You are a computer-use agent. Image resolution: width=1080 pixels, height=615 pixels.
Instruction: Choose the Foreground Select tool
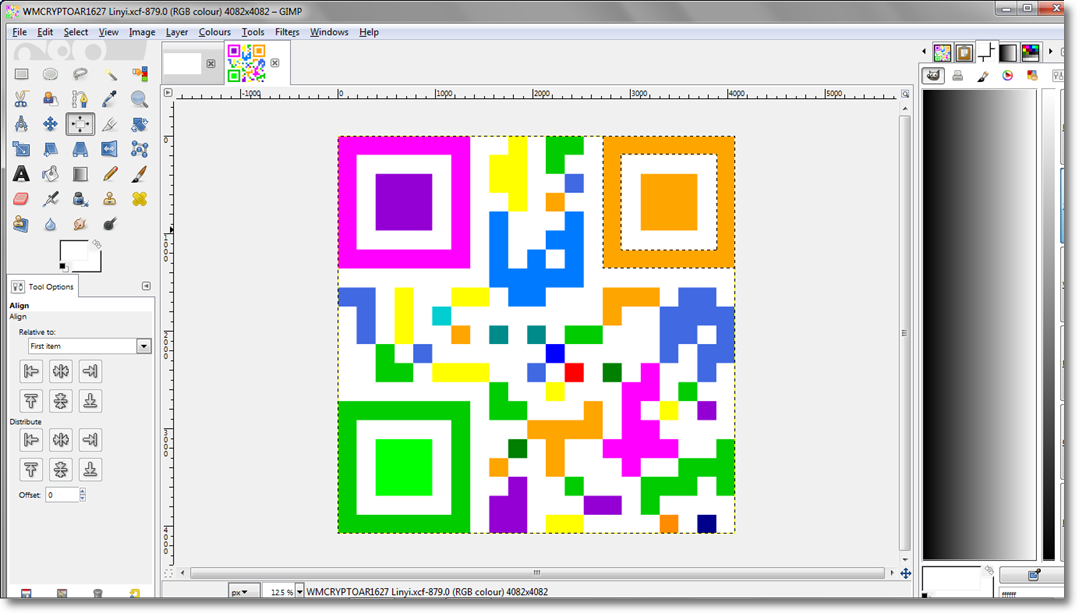pos(50,99)
